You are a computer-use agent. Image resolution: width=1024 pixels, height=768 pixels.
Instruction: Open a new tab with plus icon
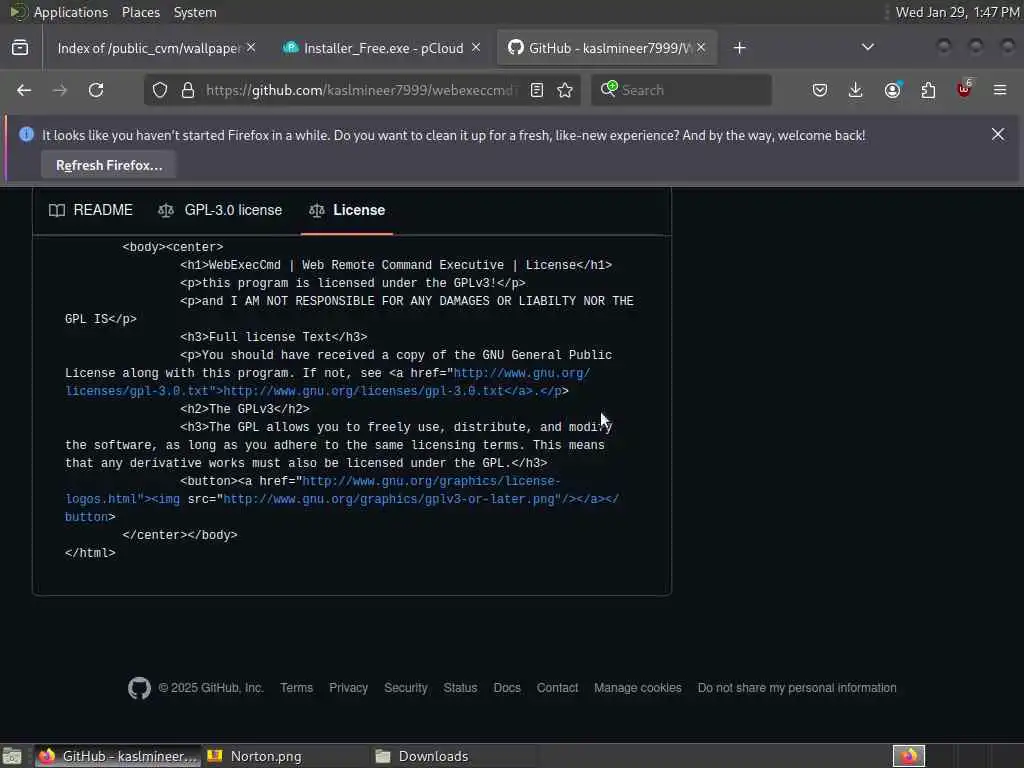tap(739, 48)
